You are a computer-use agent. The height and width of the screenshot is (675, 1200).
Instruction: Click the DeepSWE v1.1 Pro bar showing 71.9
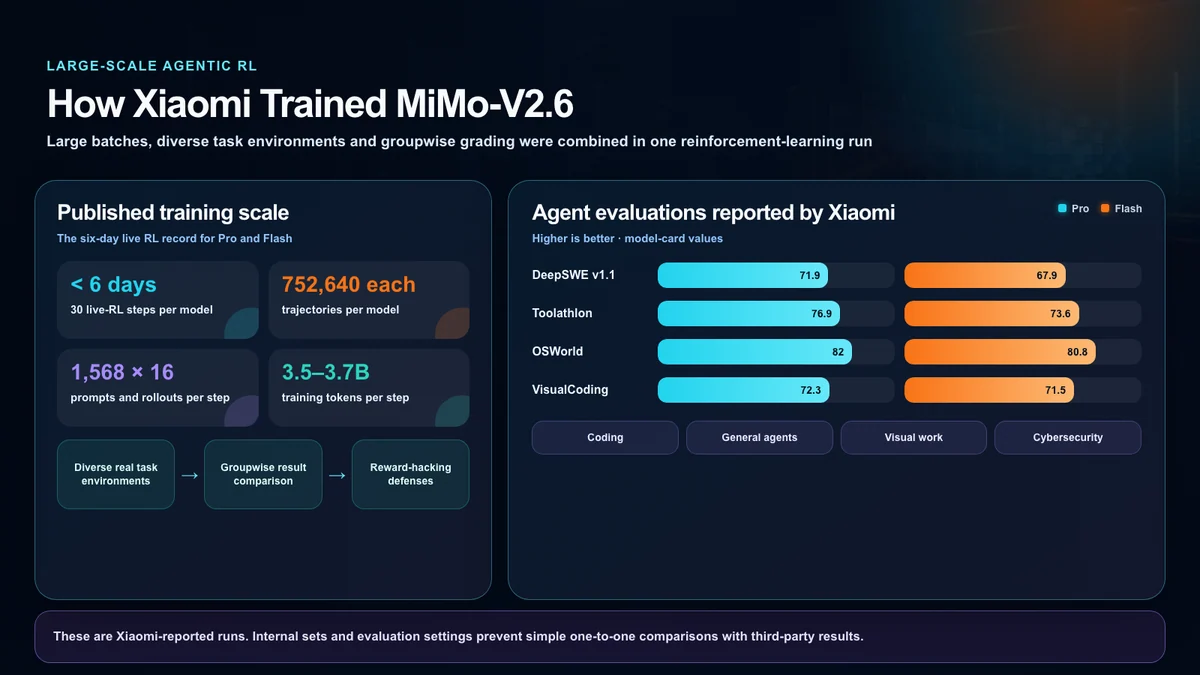tap(743, 275)
